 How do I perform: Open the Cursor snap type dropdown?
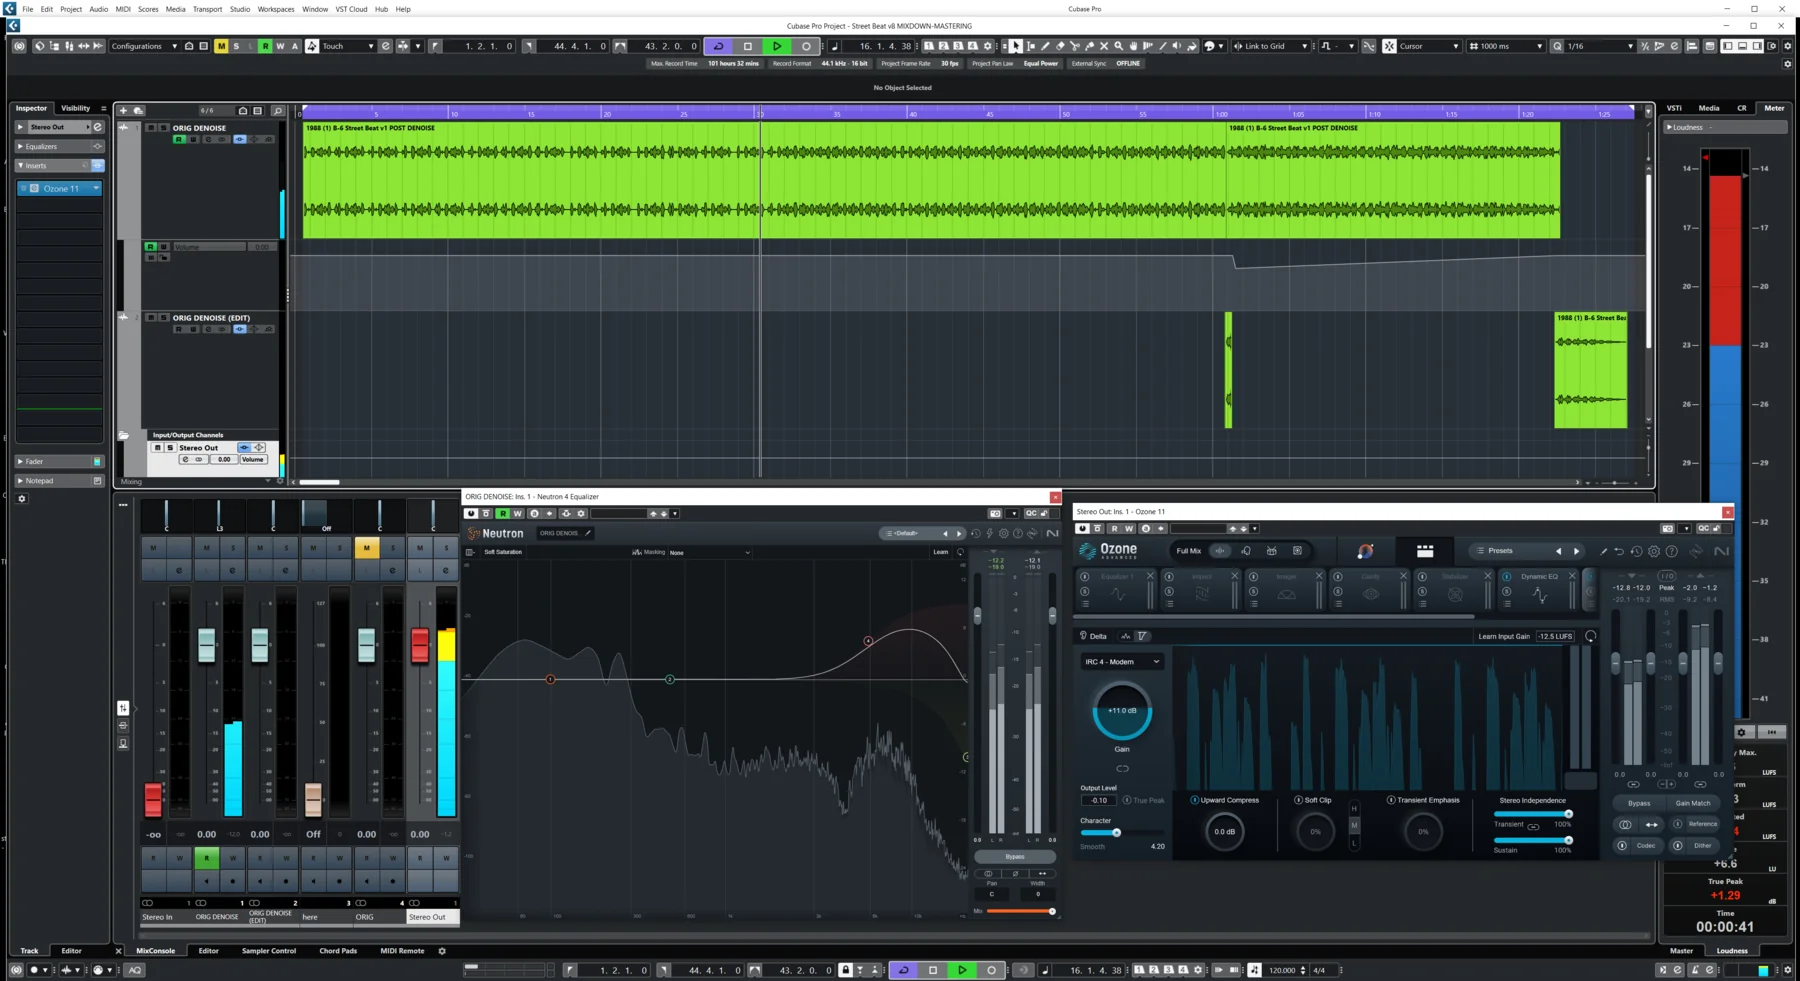[x=1429, y=46]
